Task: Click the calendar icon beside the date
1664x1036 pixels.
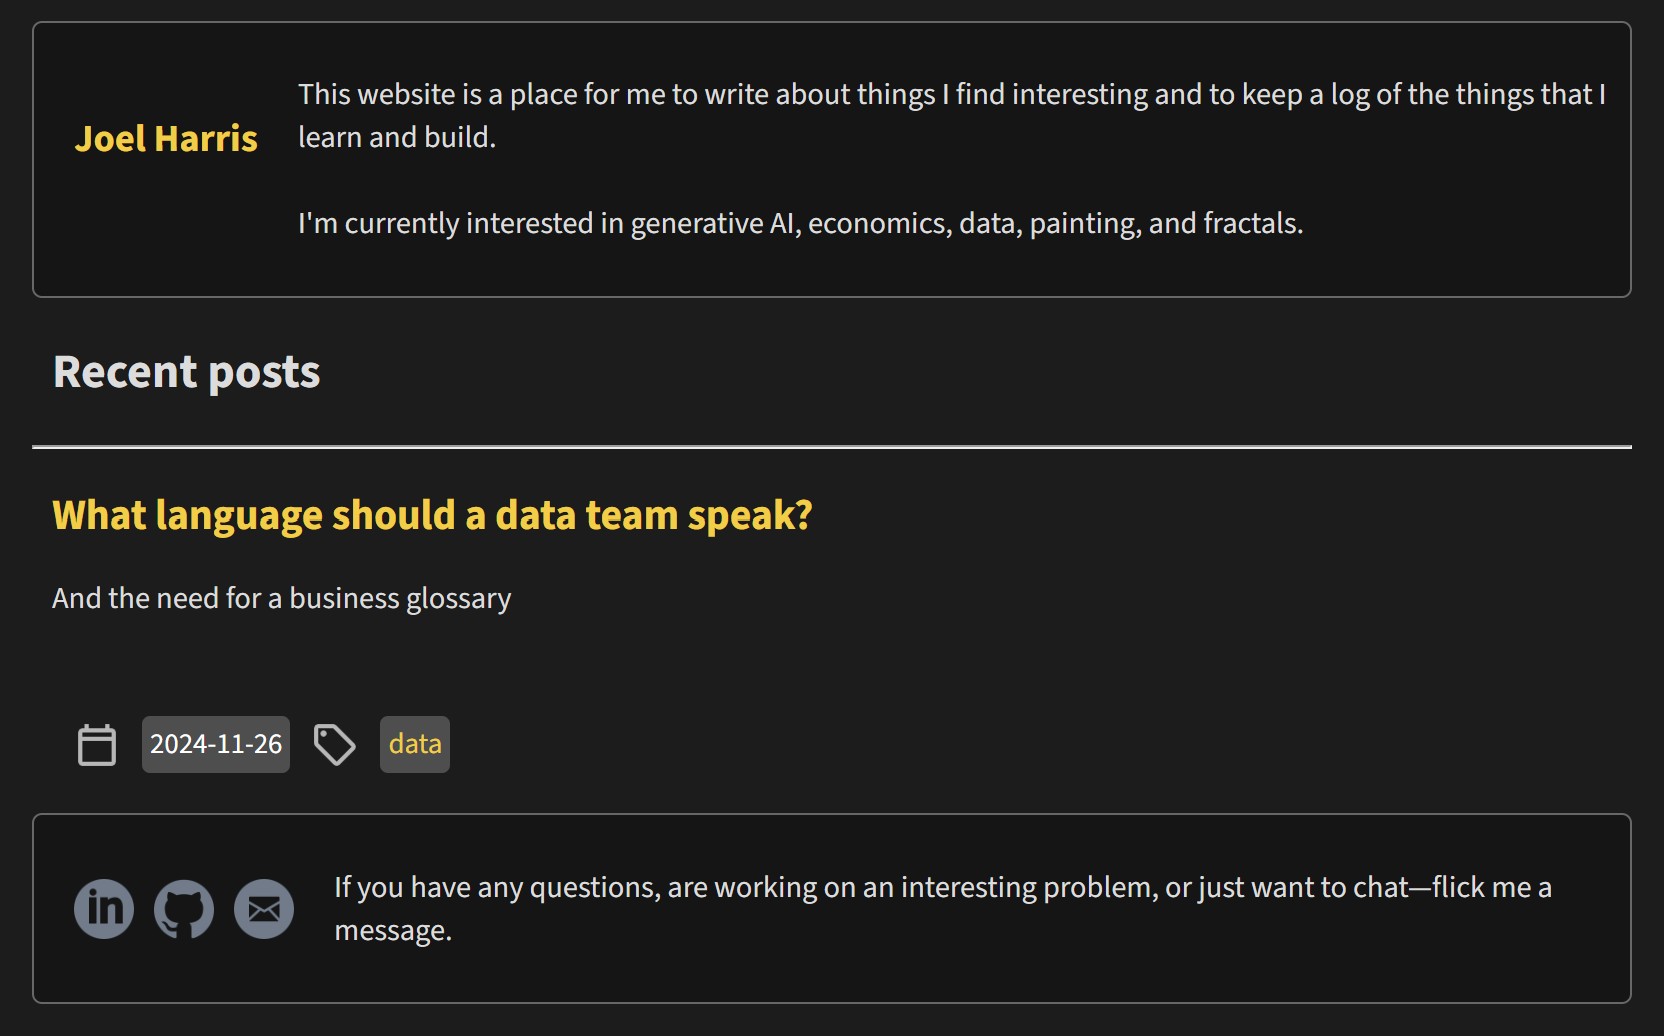Action: point(97,745)
